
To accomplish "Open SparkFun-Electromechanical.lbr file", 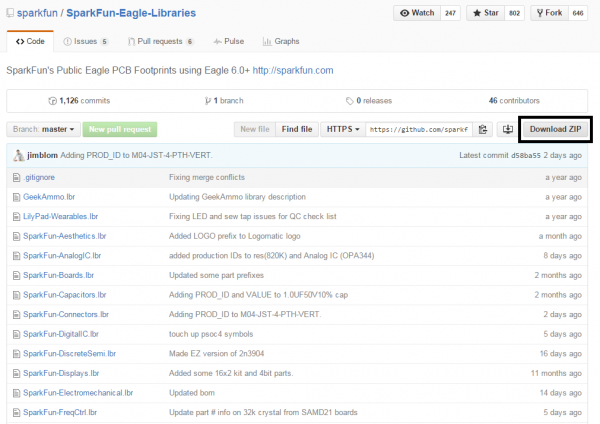I will 78,393.
